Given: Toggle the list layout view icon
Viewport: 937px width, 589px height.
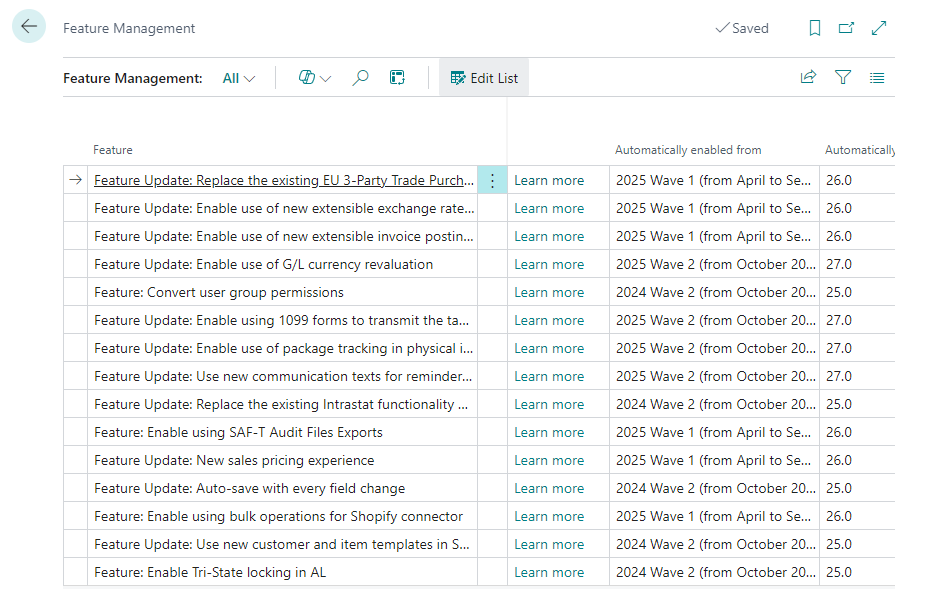Looking at the screenshot, I should [x=877, y=78].
